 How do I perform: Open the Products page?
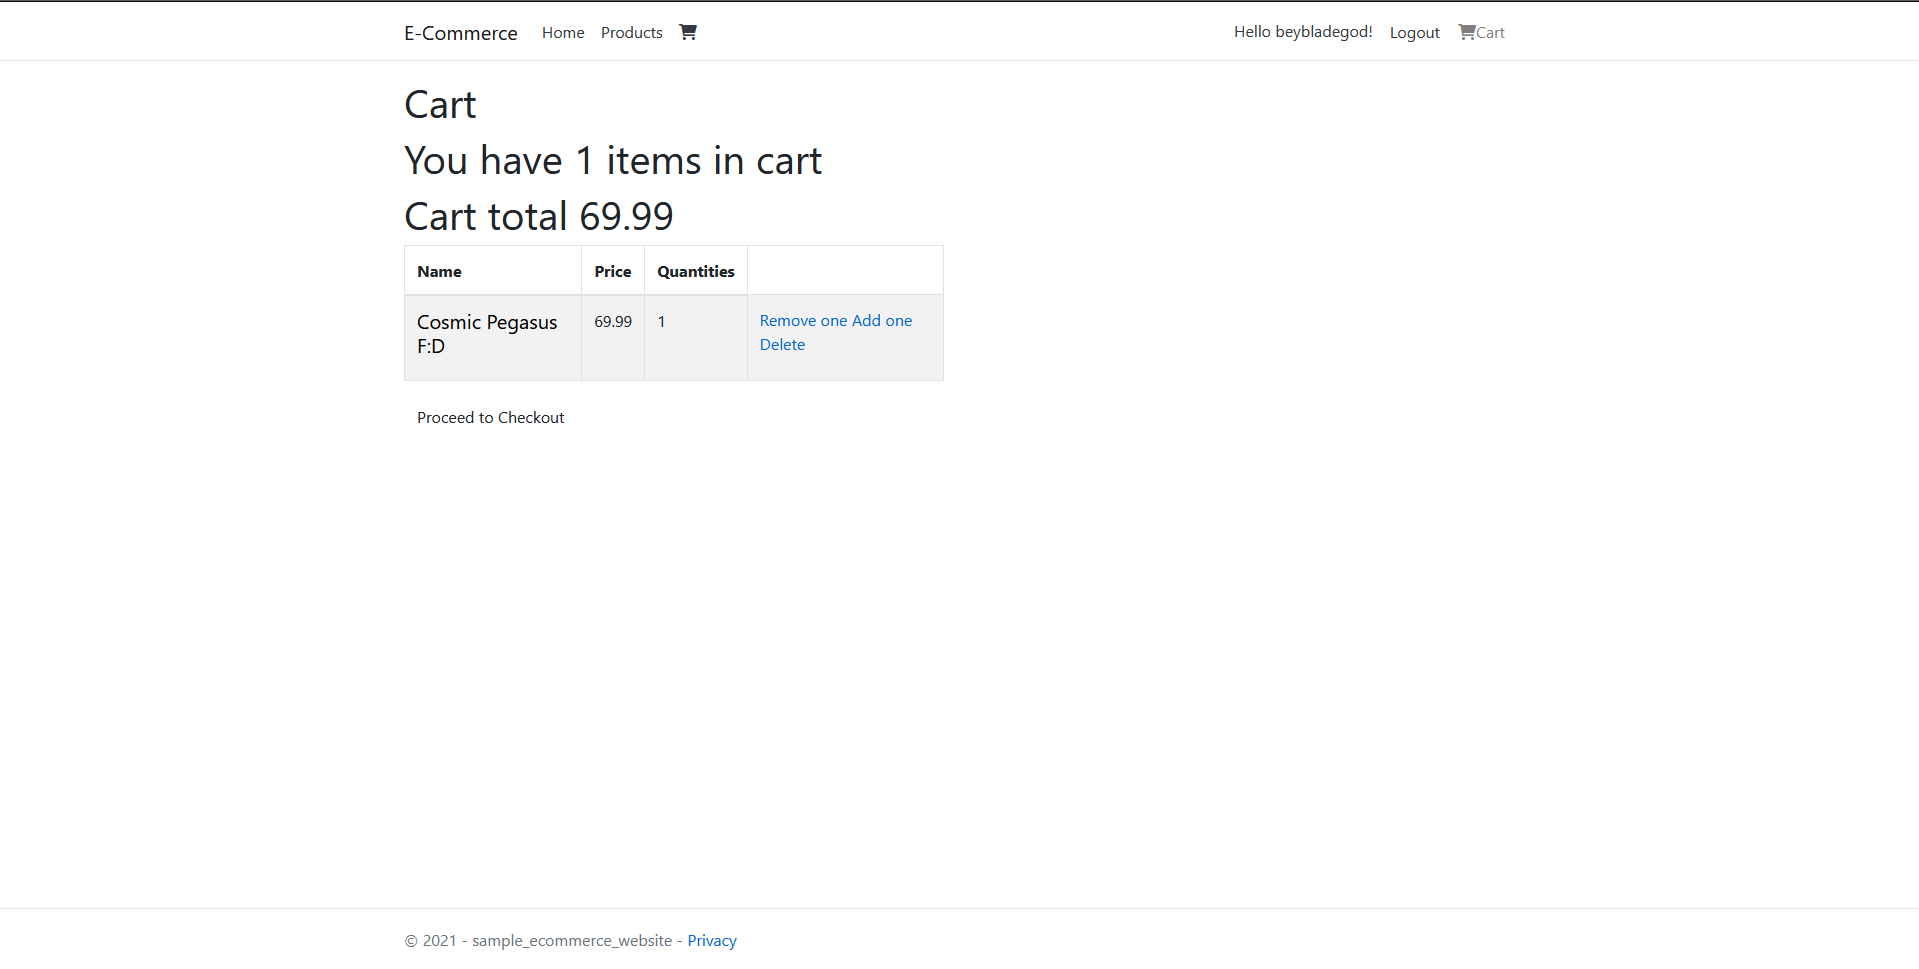click(631, 32)
